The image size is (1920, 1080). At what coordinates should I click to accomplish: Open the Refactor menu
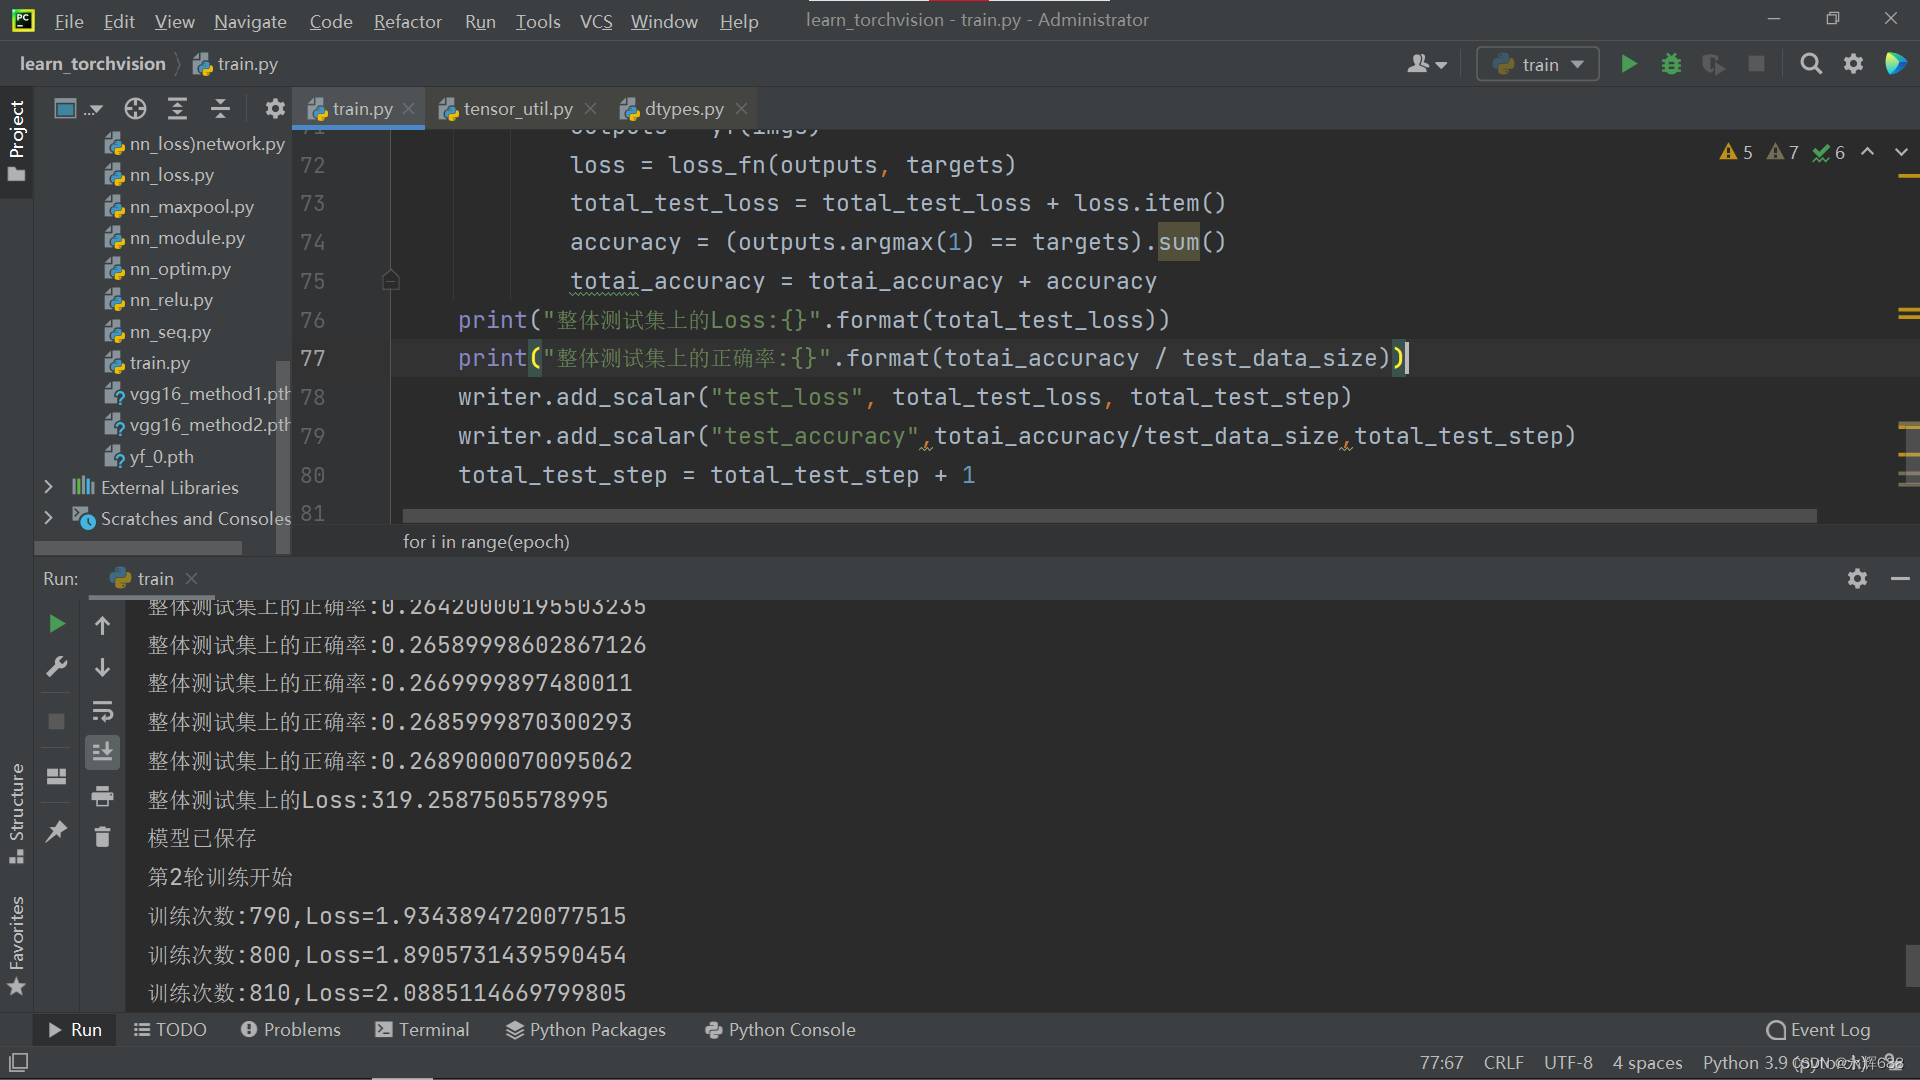tap(407, 21)
